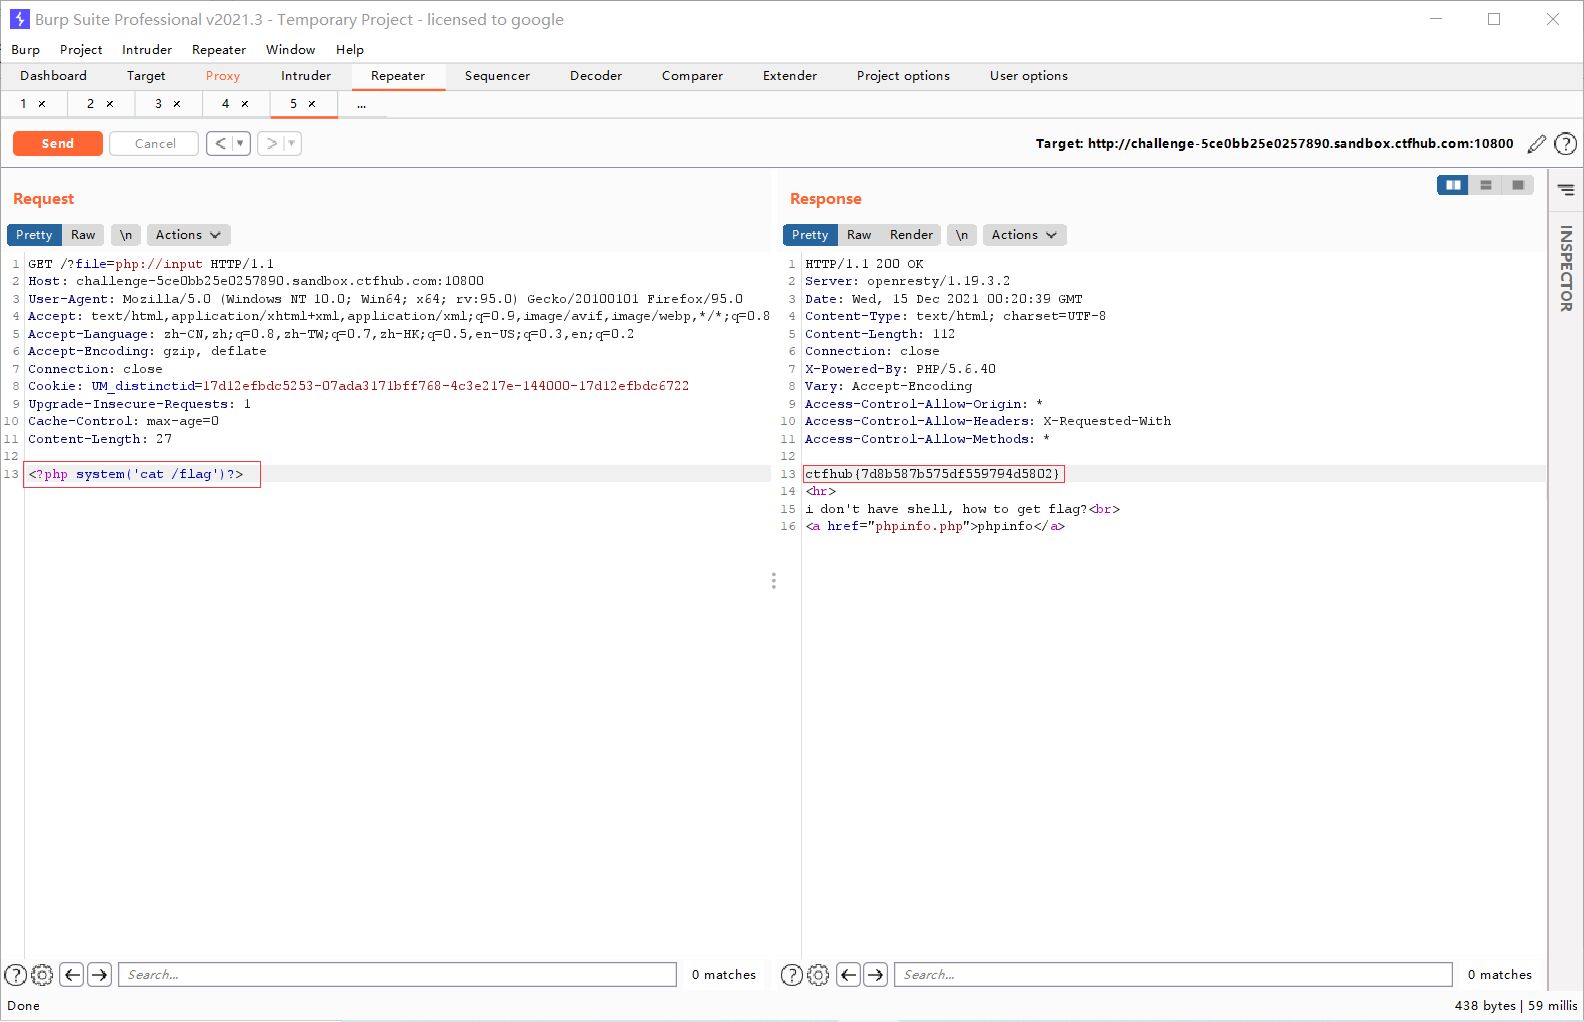Switch to the Proxy tab
The width and height of the screenshot is (1584, 1022).
[223, 76]
